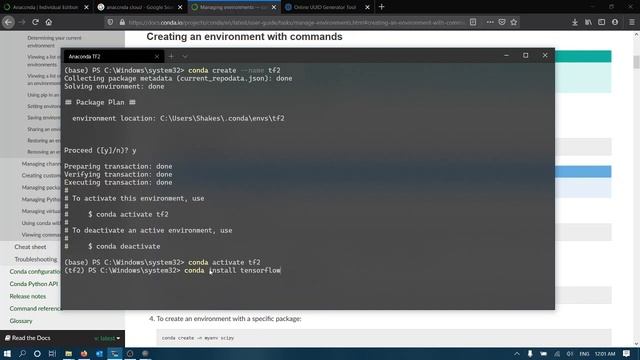Image resolution: width=640 pixels, height=360 pixels.
Task: Open volume control in system tray
Action: click(569, 354)
